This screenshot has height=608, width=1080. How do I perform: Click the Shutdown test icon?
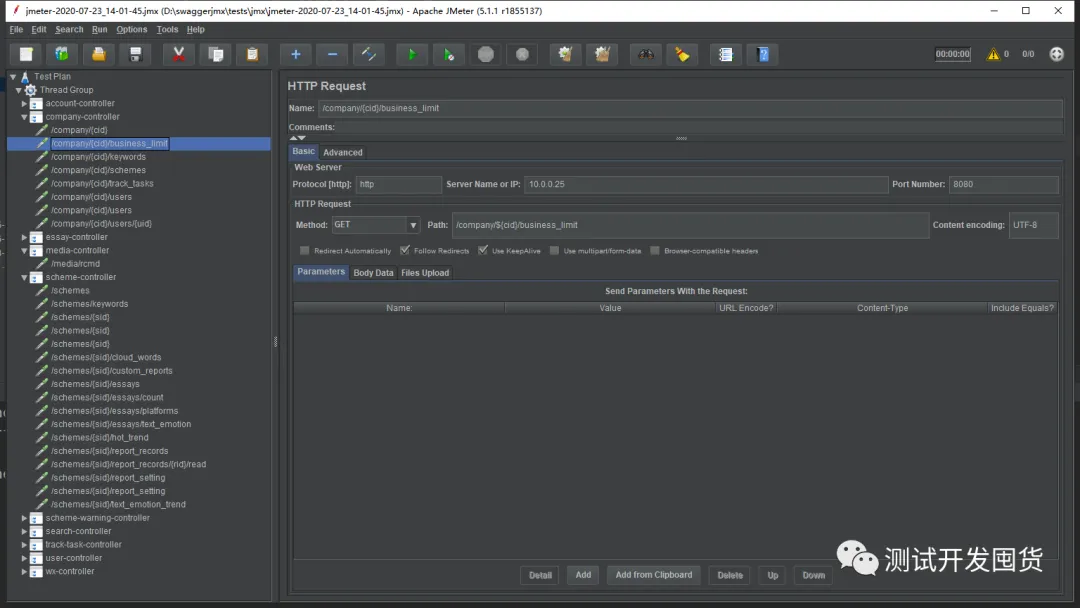click(522, 54)
